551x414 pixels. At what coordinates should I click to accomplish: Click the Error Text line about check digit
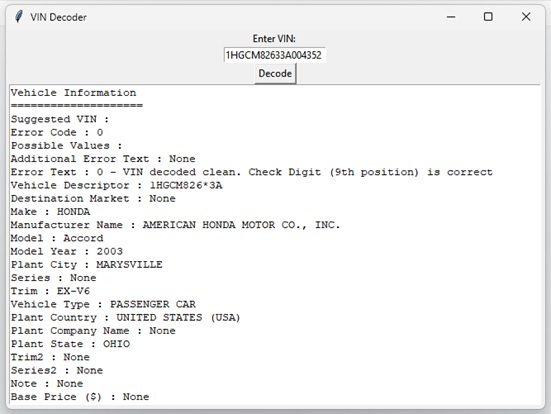(x=252, y=172)
